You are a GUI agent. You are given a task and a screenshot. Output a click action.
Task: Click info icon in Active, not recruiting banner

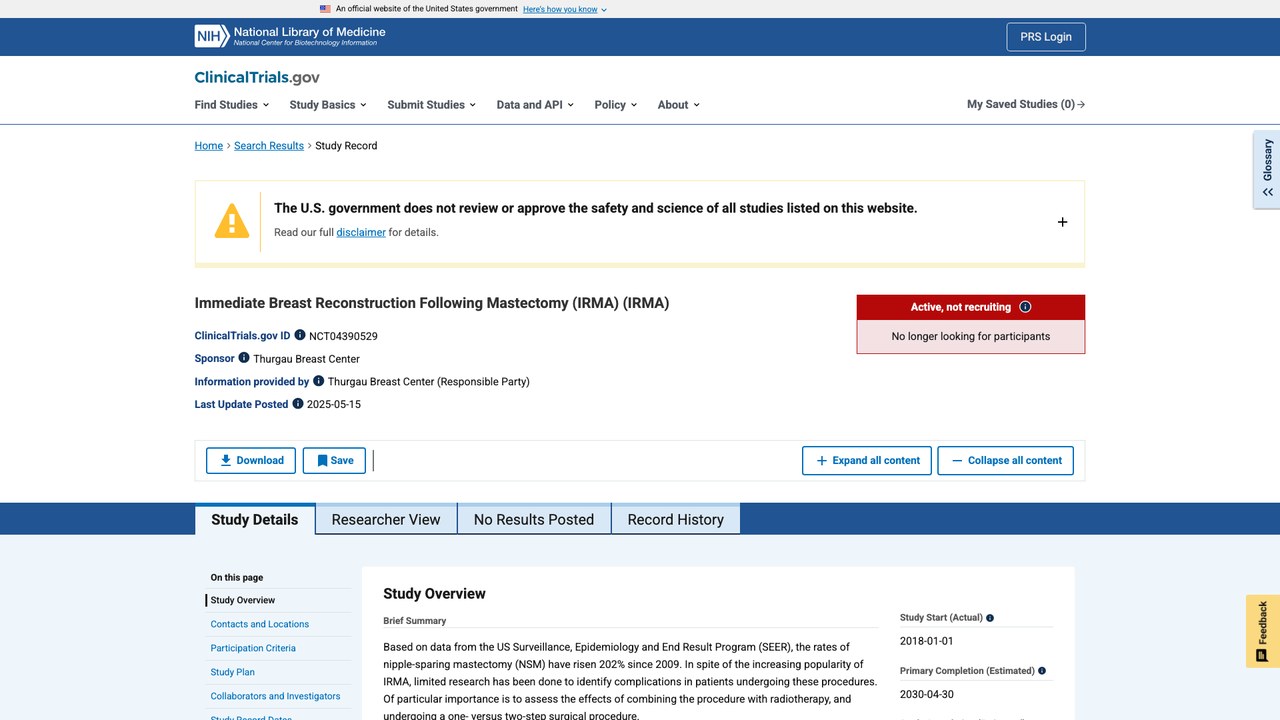tap(1025, 307)
